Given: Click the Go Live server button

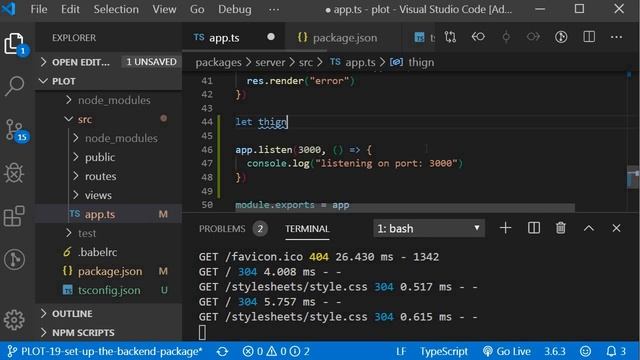Looking at the screenshot, I should pos(507,351).
